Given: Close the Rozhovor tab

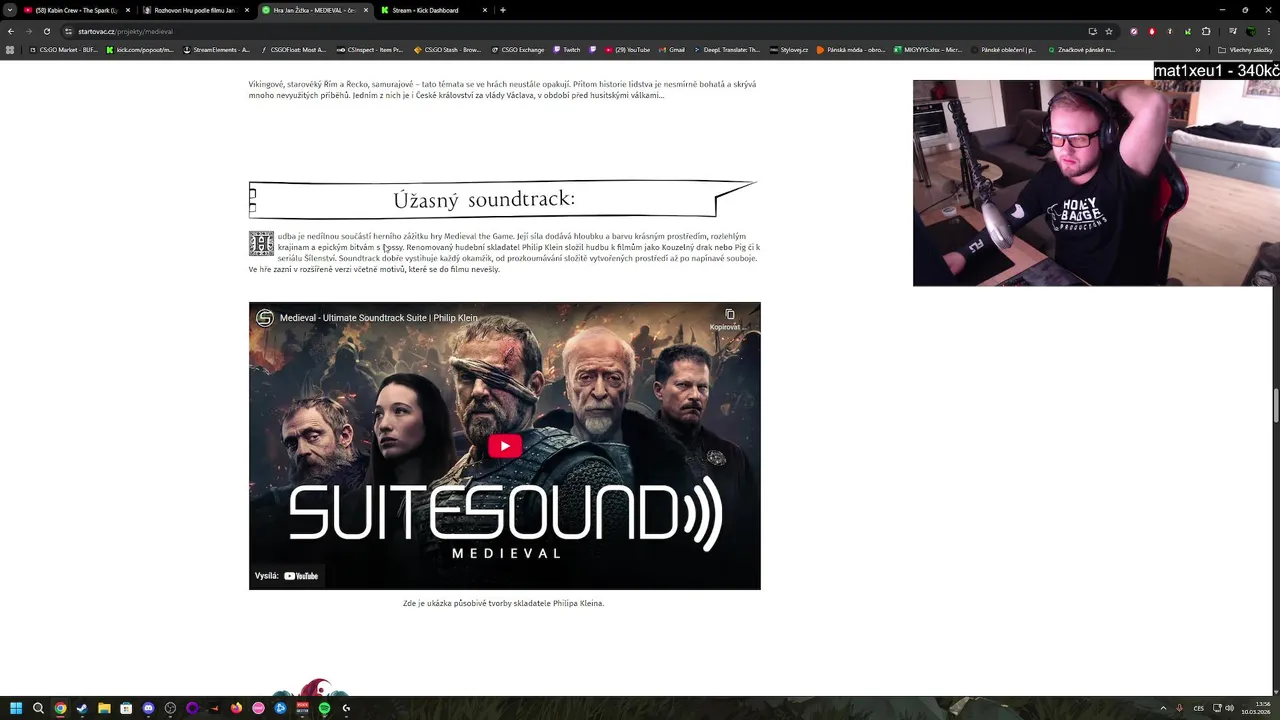Looking at the screenshot, I should pos(246,10).
